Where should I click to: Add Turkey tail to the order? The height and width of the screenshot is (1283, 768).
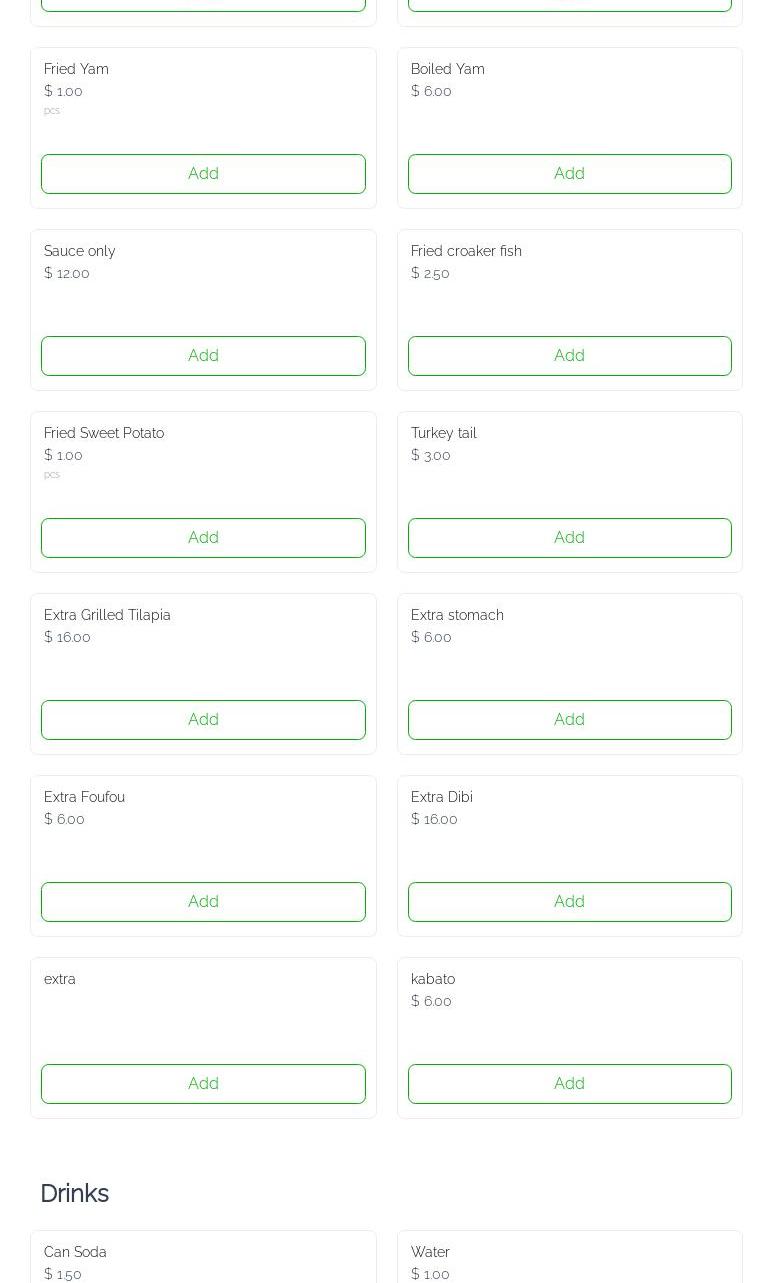[569, 538]
